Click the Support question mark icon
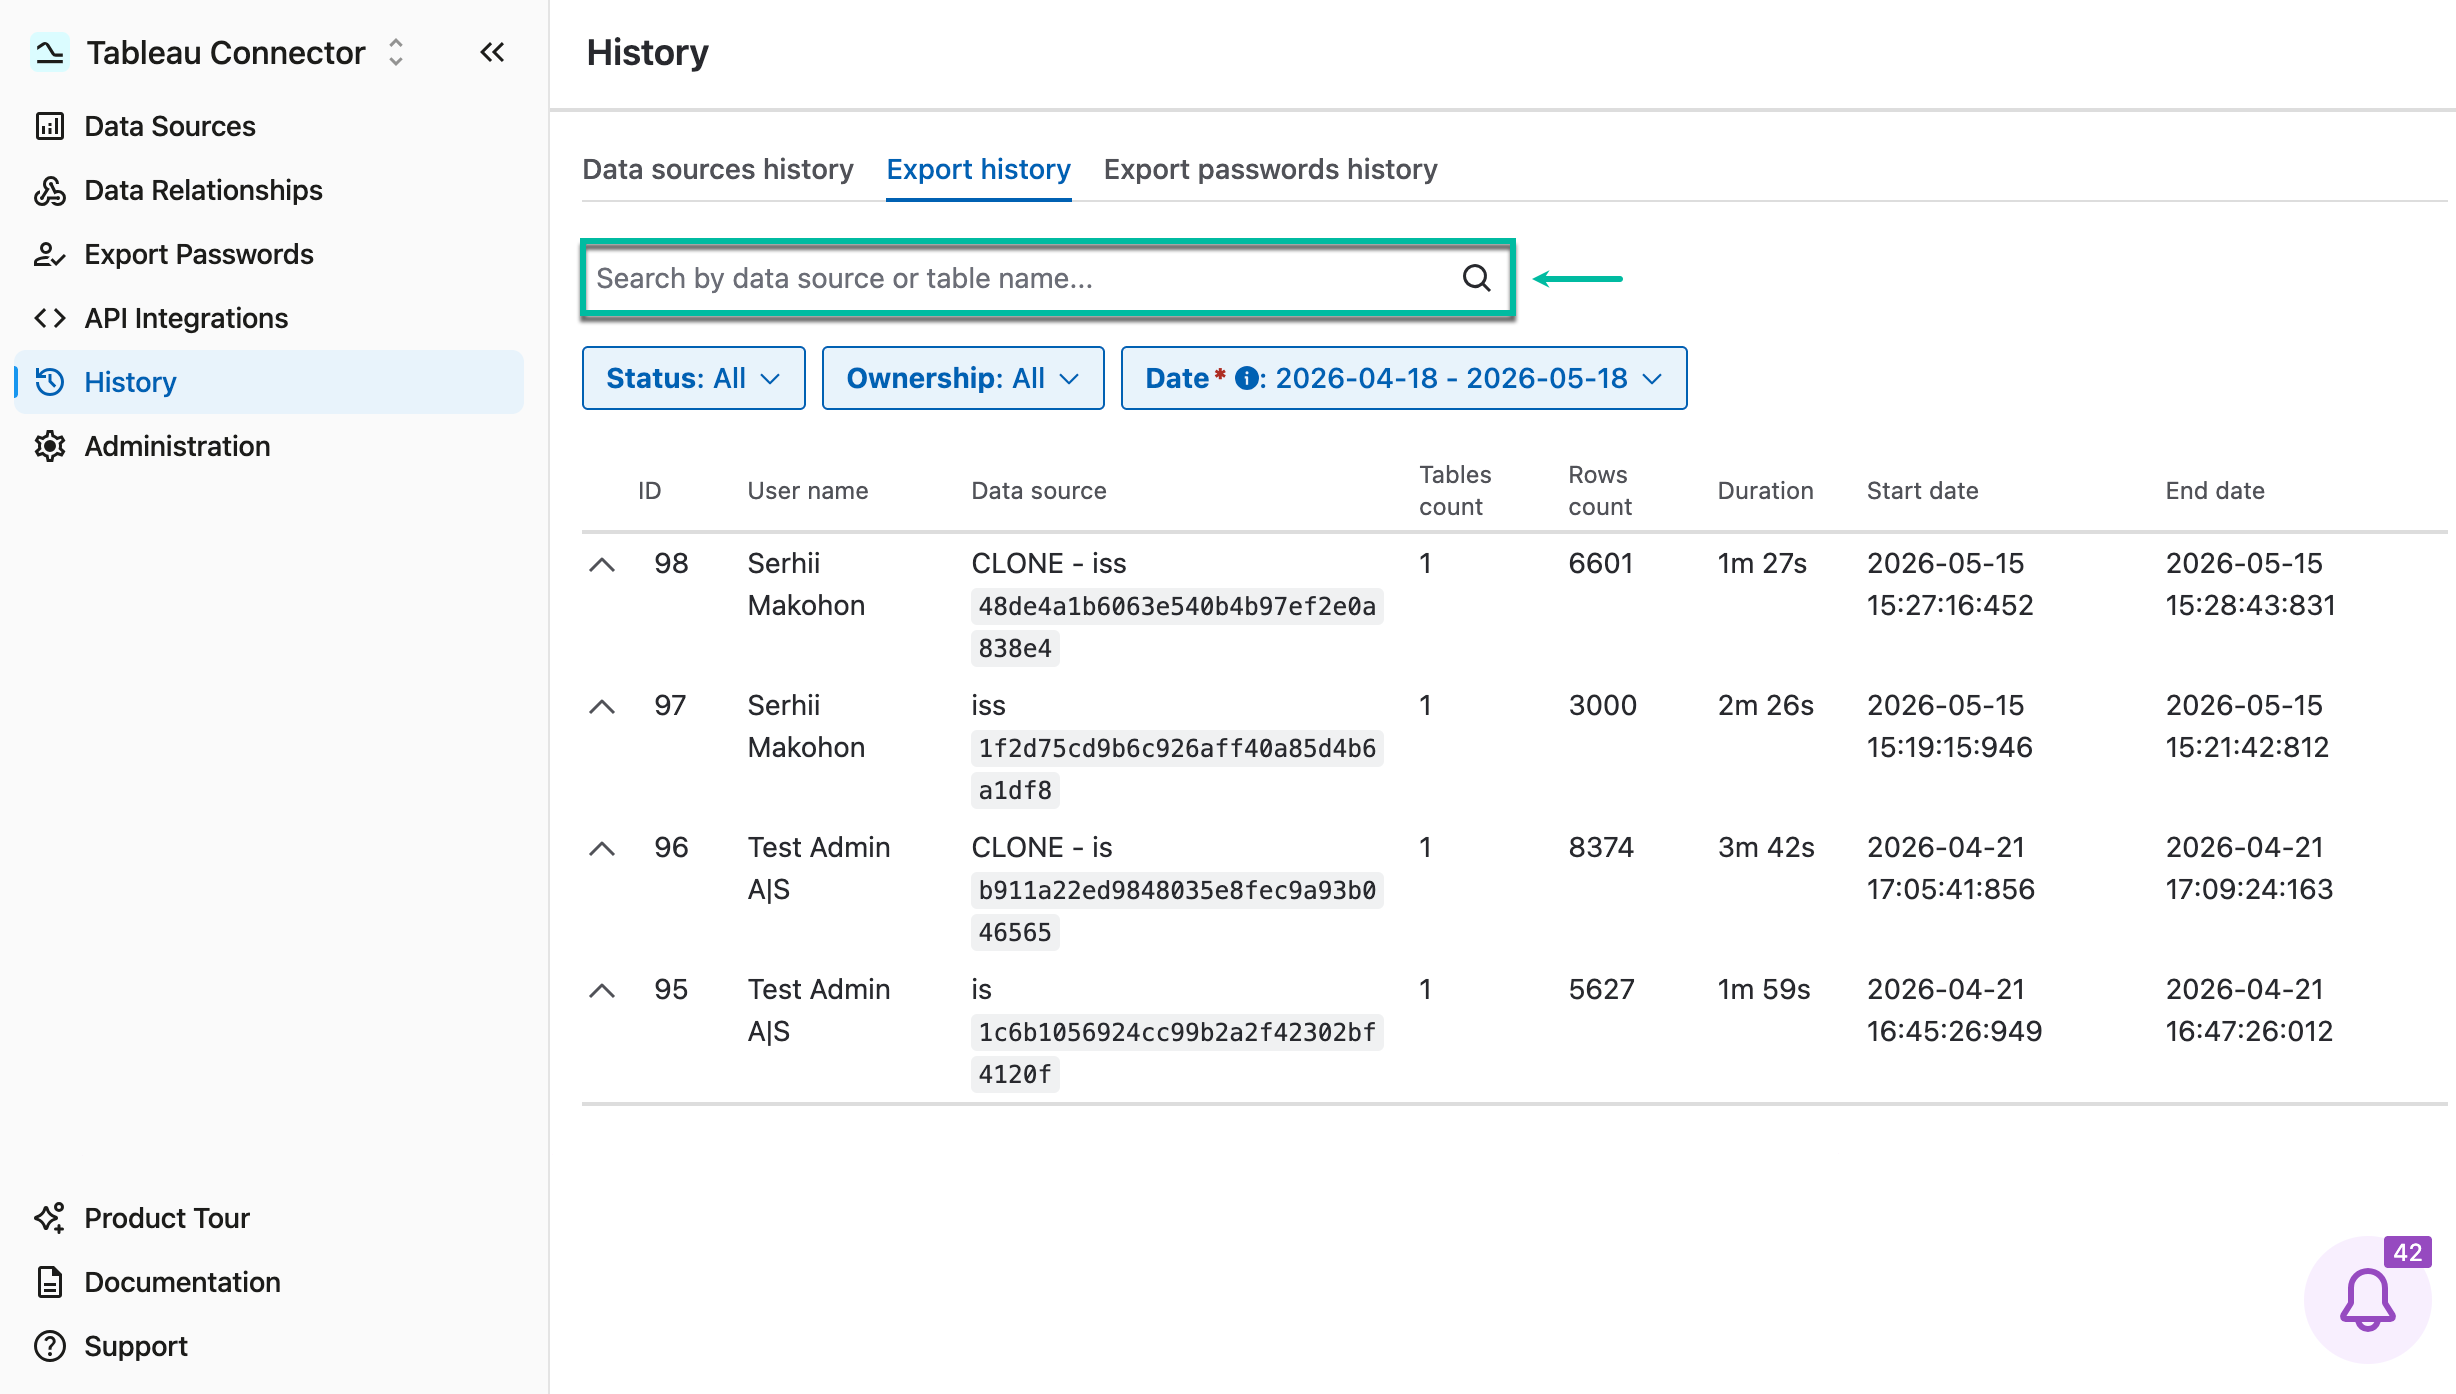This screenshot has height=1394, width=2456. (50, 1346)
